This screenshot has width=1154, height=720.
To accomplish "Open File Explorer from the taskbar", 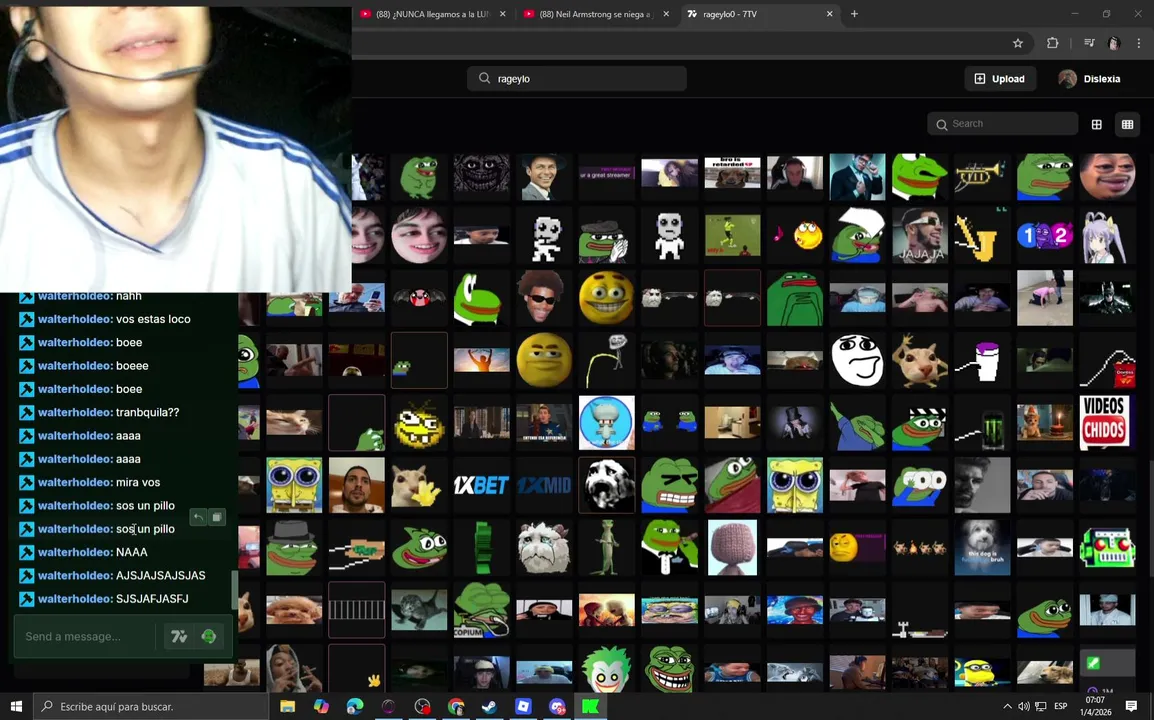I will coord(288,706).
